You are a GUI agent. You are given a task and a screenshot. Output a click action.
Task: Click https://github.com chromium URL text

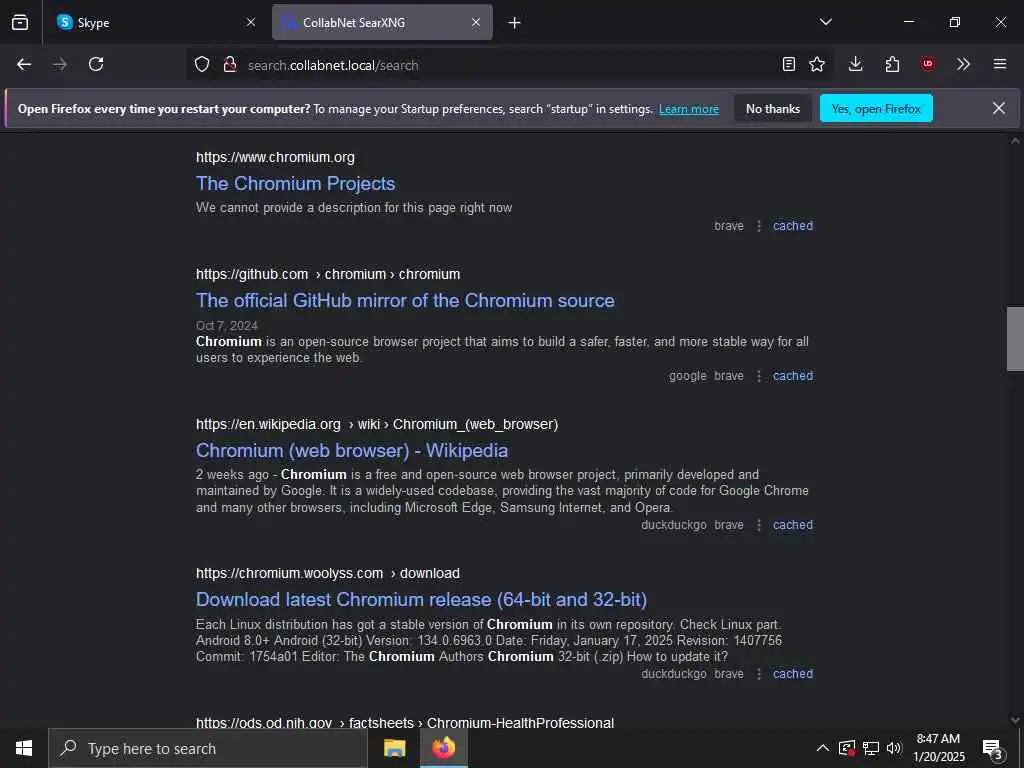coord(328,274)
